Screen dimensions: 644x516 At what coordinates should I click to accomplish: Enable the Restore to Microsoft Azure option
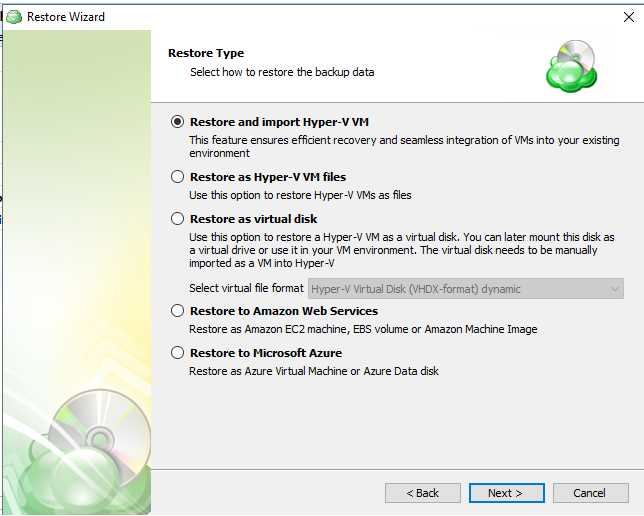coord(178,353)
